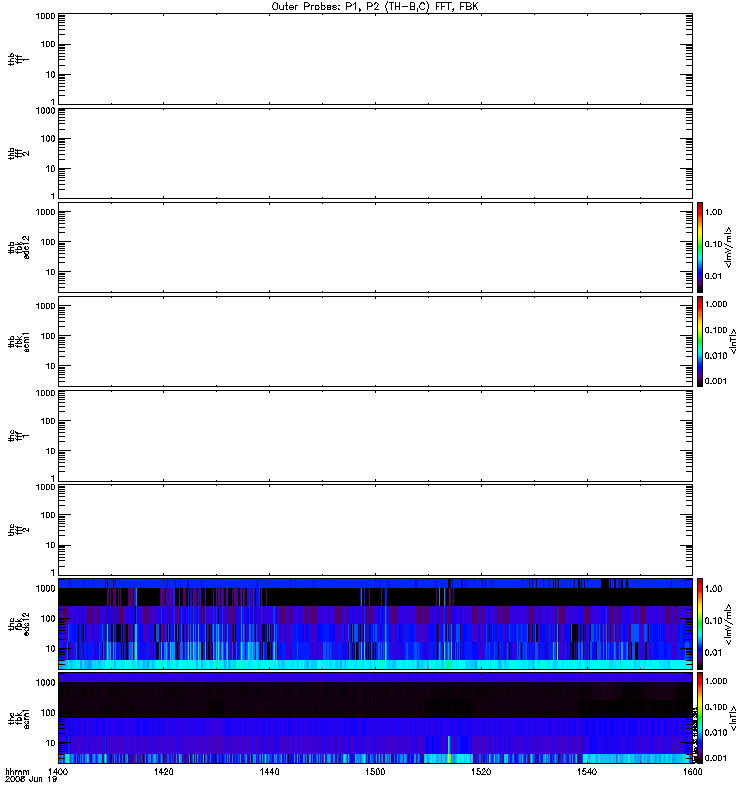750x800 pixels.
Task: Click the 1520 time axis label
Action: pos(481,771)
